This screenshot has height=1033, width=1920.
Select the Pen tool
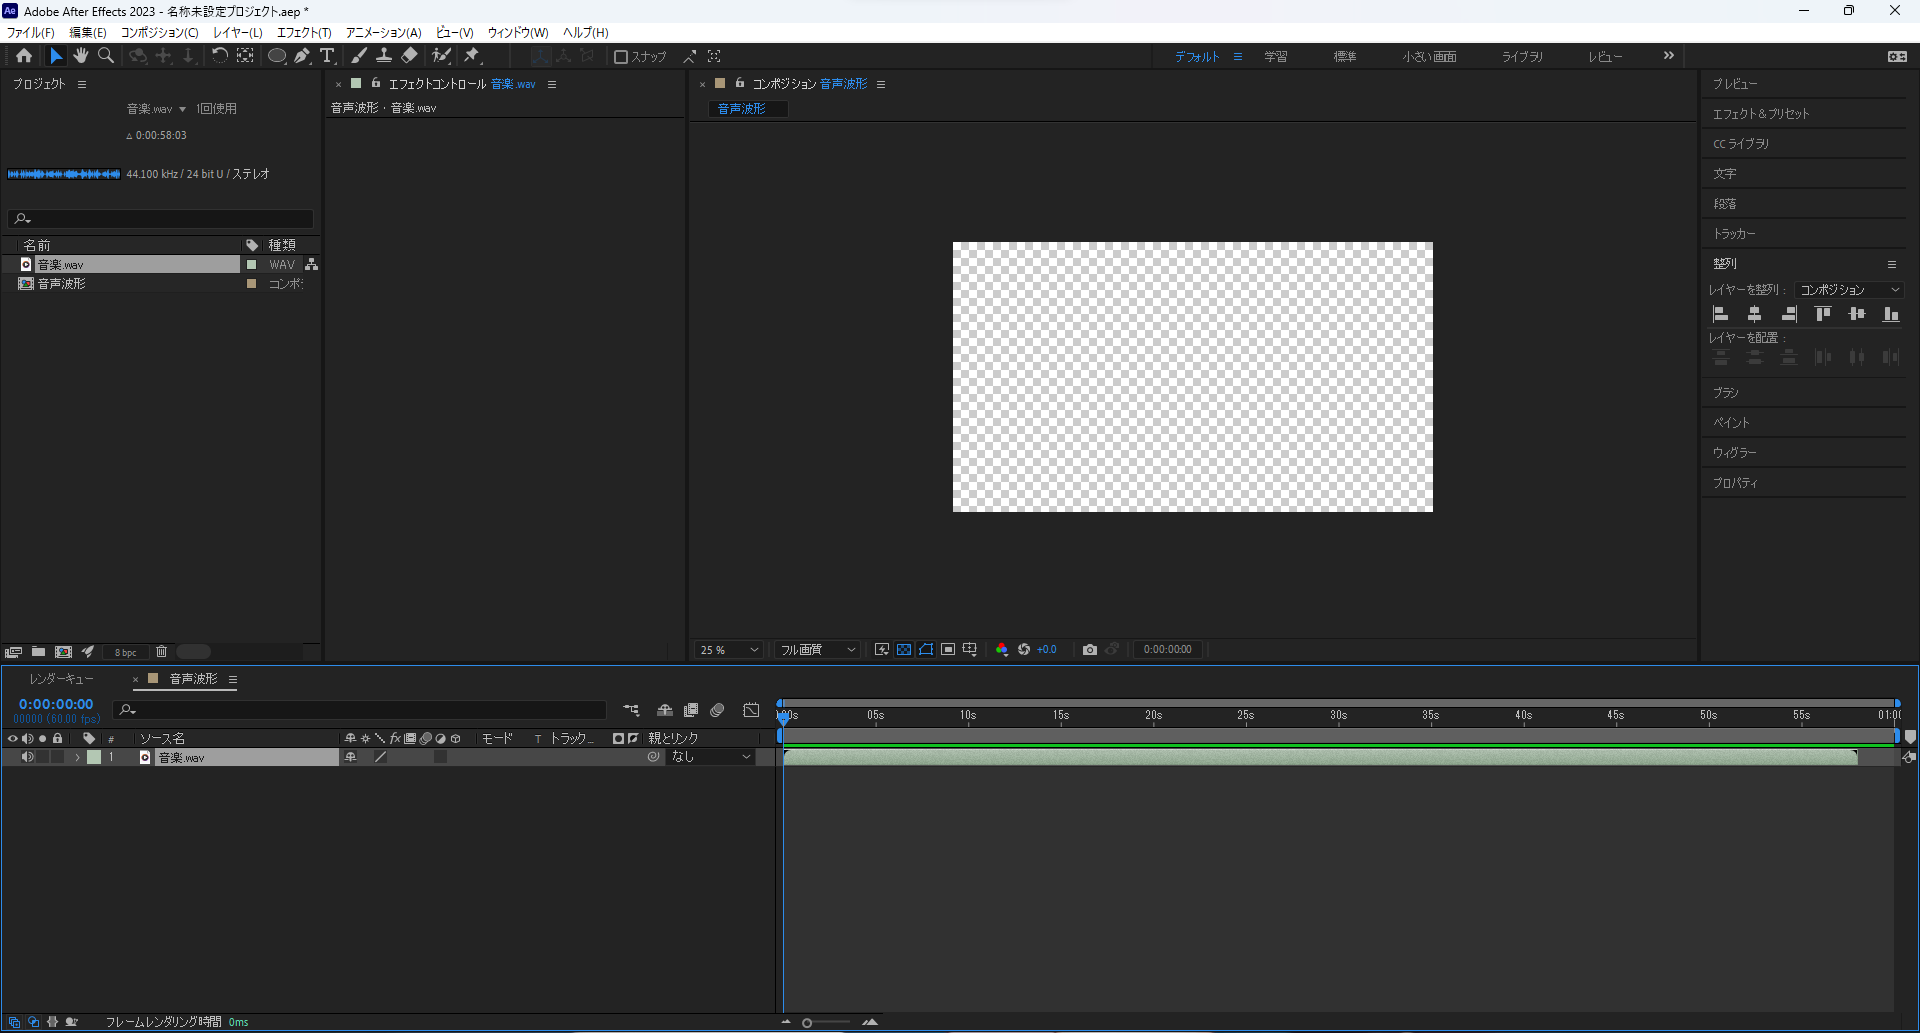click(302, 56)
